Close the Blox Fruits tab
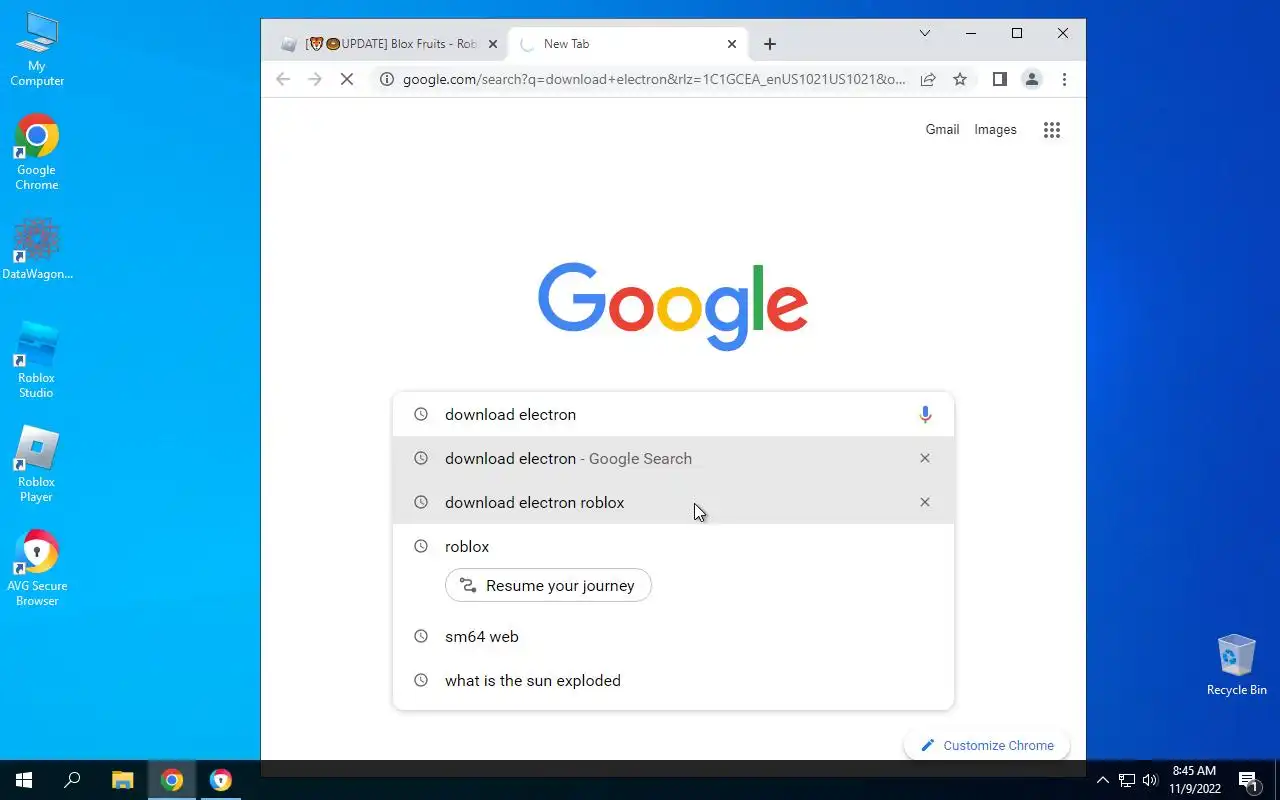The width and height of the screenshot is (1280, 800). [x=492, y=44]
